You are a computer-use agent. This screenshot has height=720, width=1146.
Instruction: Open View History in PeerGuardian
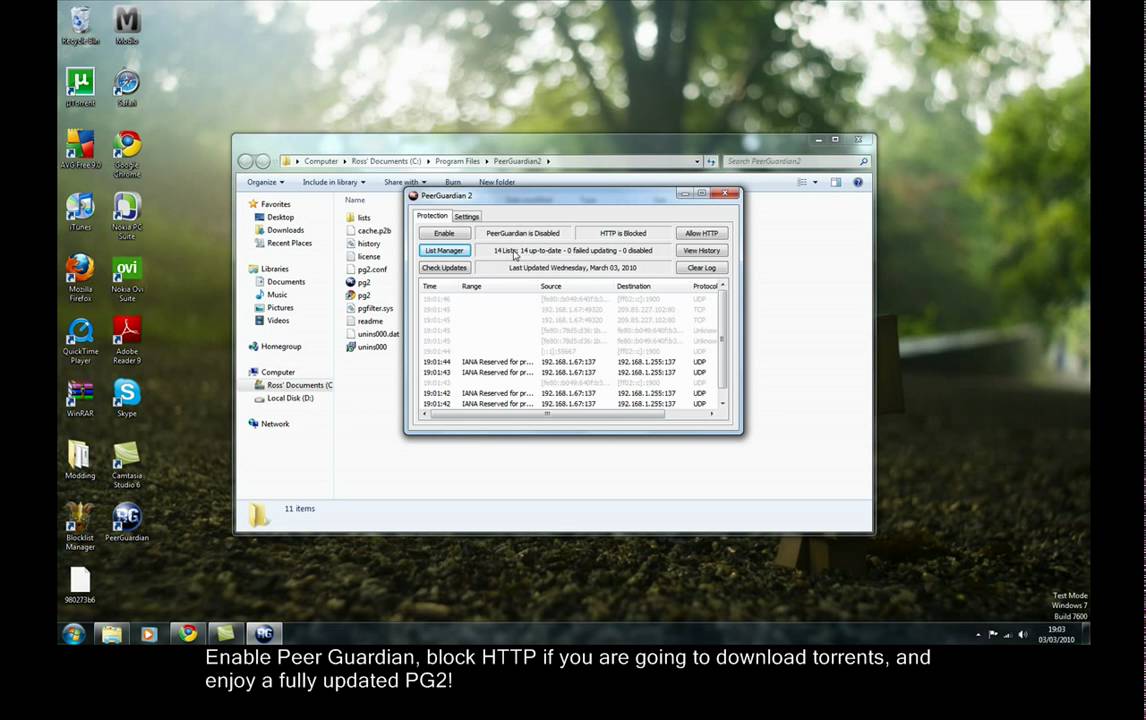[702, 251]
